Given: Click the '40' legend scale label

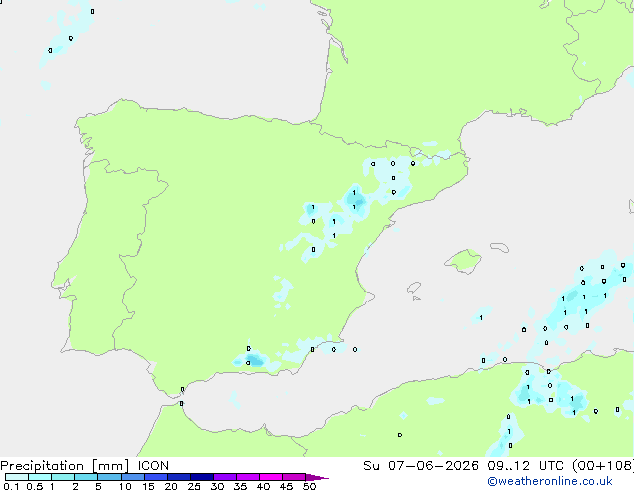Looking at the screenshot, I should point(263,486).
